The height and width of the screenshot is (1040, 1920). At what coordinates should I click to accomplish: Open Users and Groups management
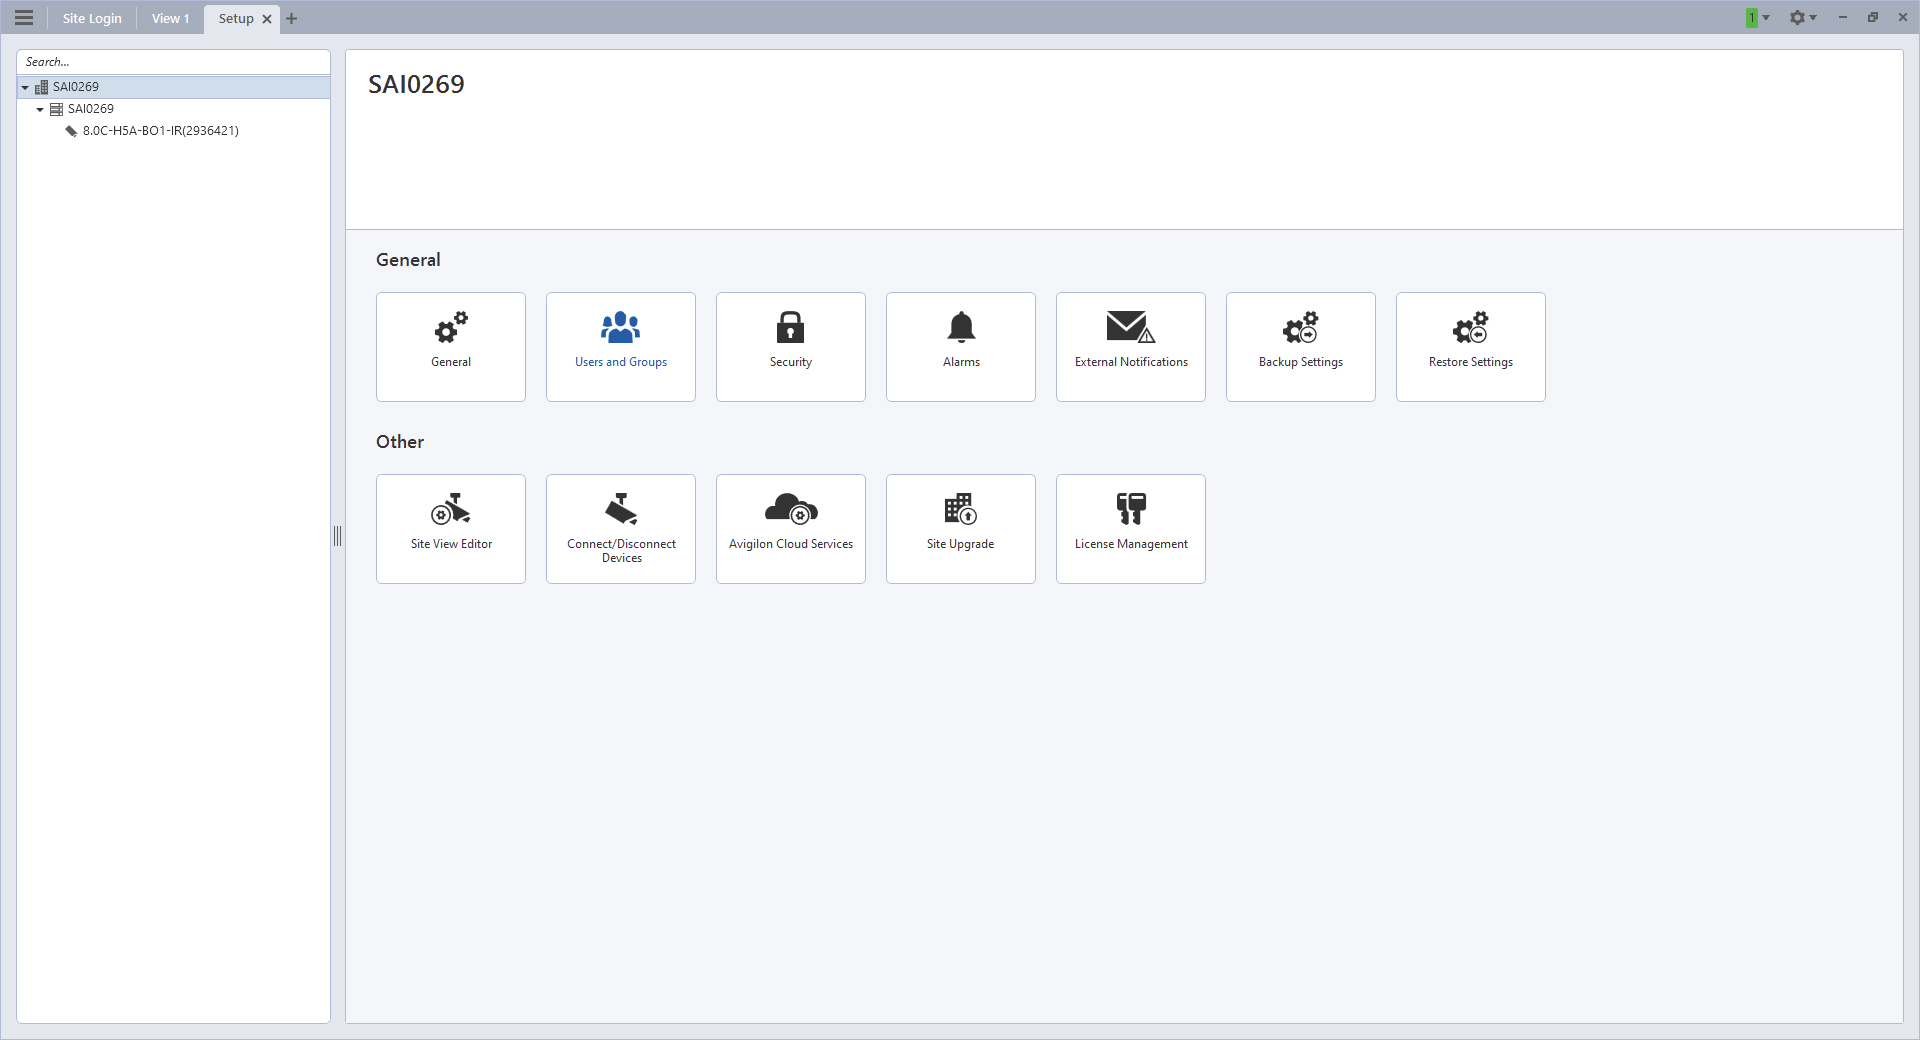[620, 346]
